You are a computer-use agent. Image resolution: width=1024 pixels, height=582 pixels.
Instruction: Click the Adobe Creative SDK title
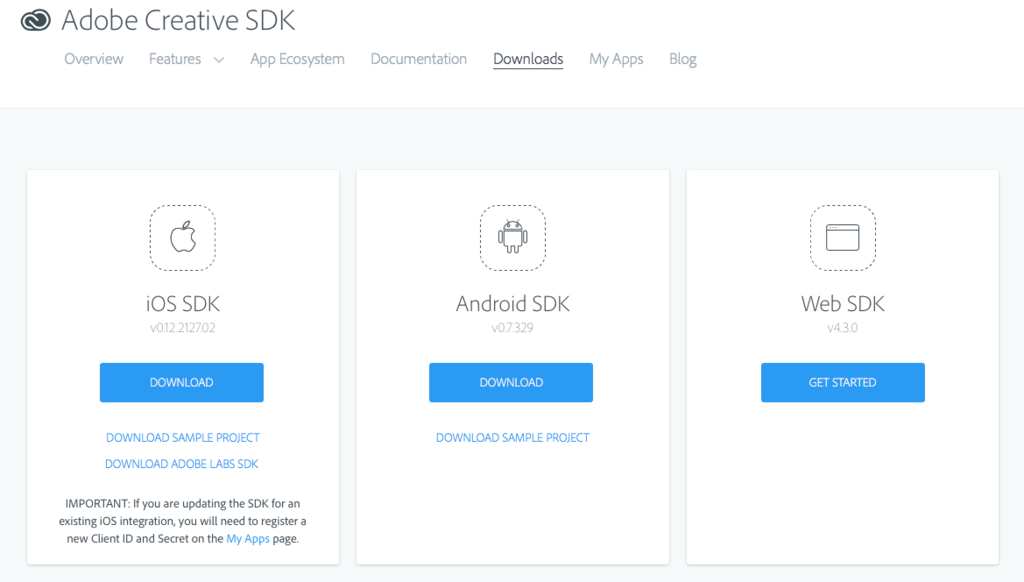[x=178, y=20]
